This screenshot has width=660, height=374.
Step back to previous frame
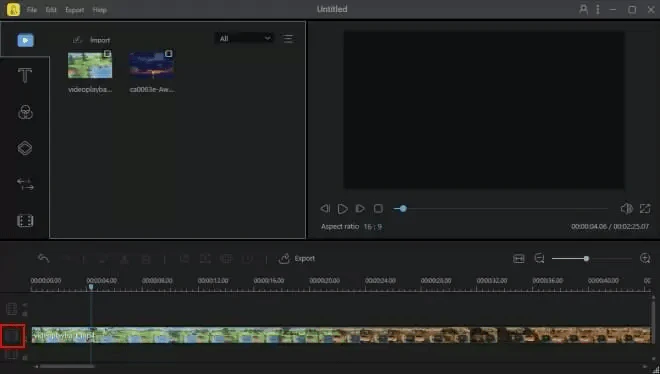(x=325, y=208)
